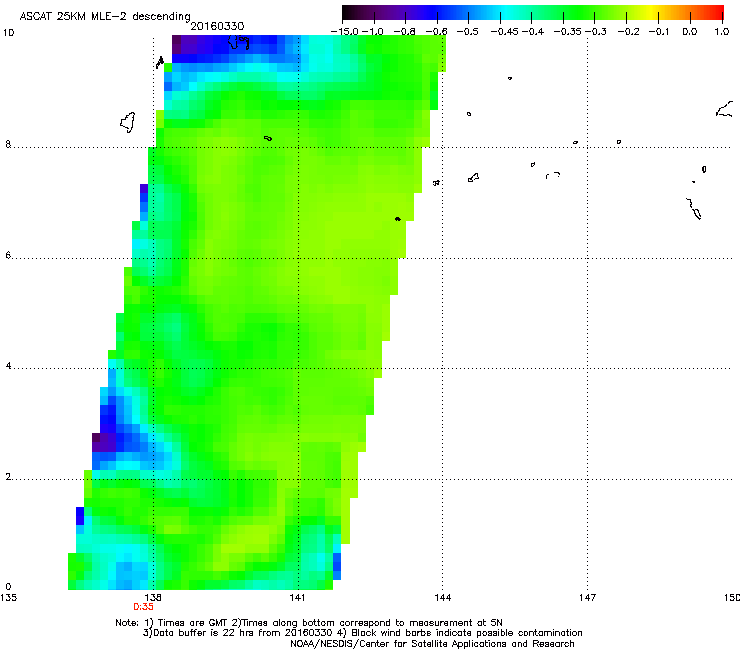Click the -0.2 color scale label
This screenshot has height=650, width=740.
628,32
